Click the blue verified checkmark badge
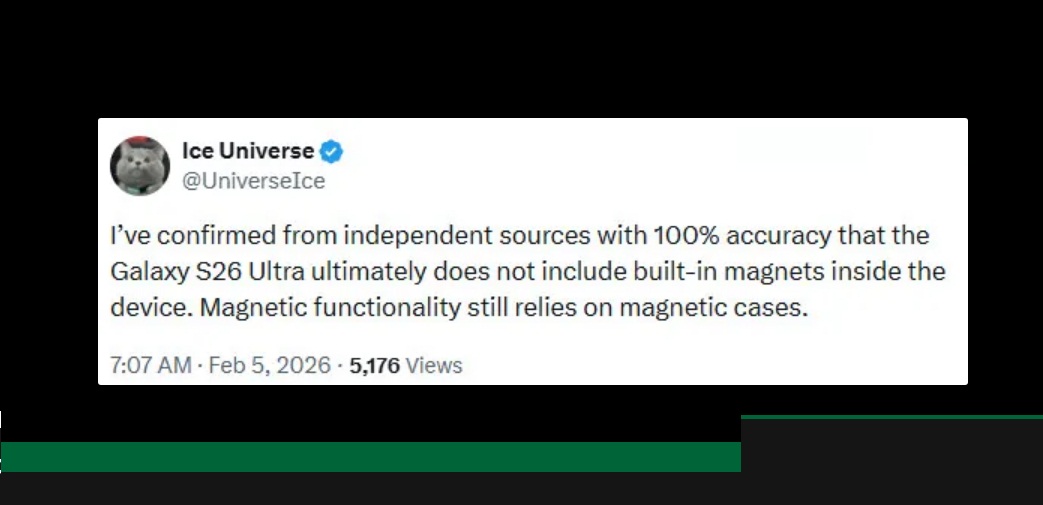Screen dimensions: 1043x505 coord(332,152)
